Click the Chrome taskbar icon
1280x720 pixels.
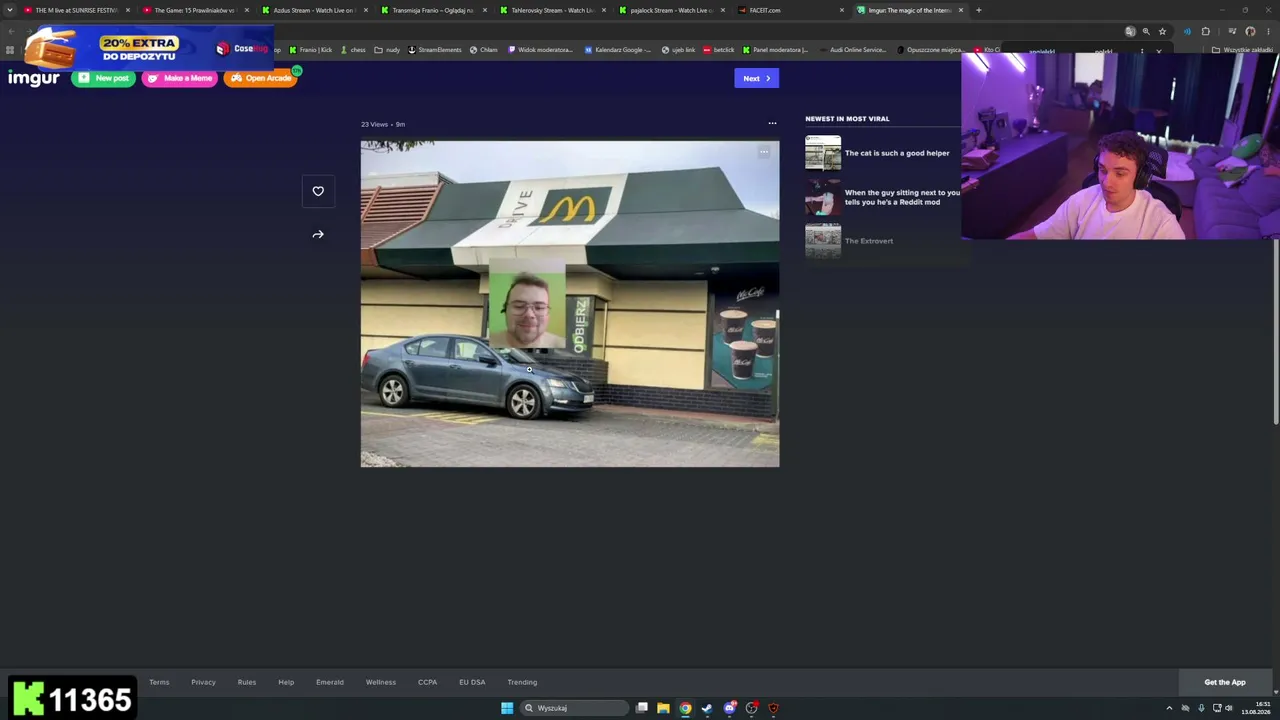coord(685,708)
